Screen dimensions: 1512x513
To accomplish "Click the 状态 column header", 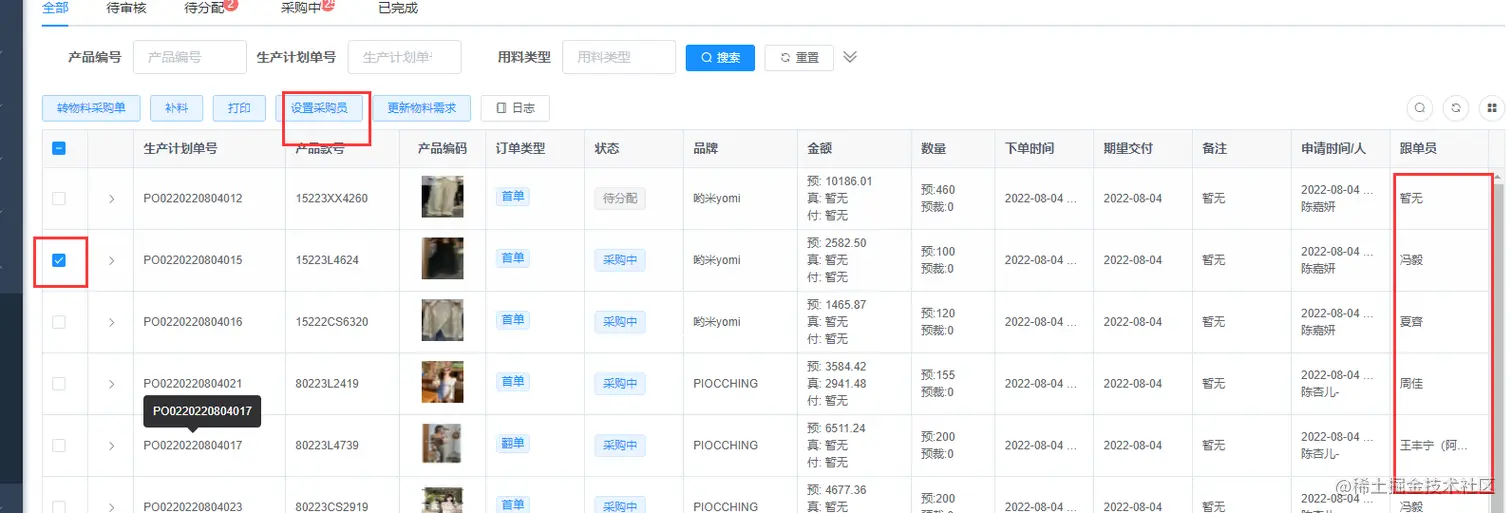I will click(607, 148).
